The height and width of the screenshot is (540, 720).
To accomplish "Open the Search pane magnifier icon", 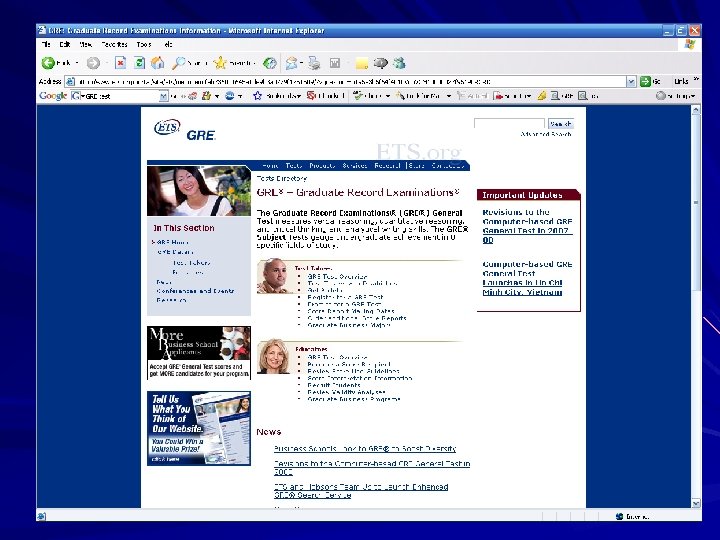I will click(x=178, y=63).
